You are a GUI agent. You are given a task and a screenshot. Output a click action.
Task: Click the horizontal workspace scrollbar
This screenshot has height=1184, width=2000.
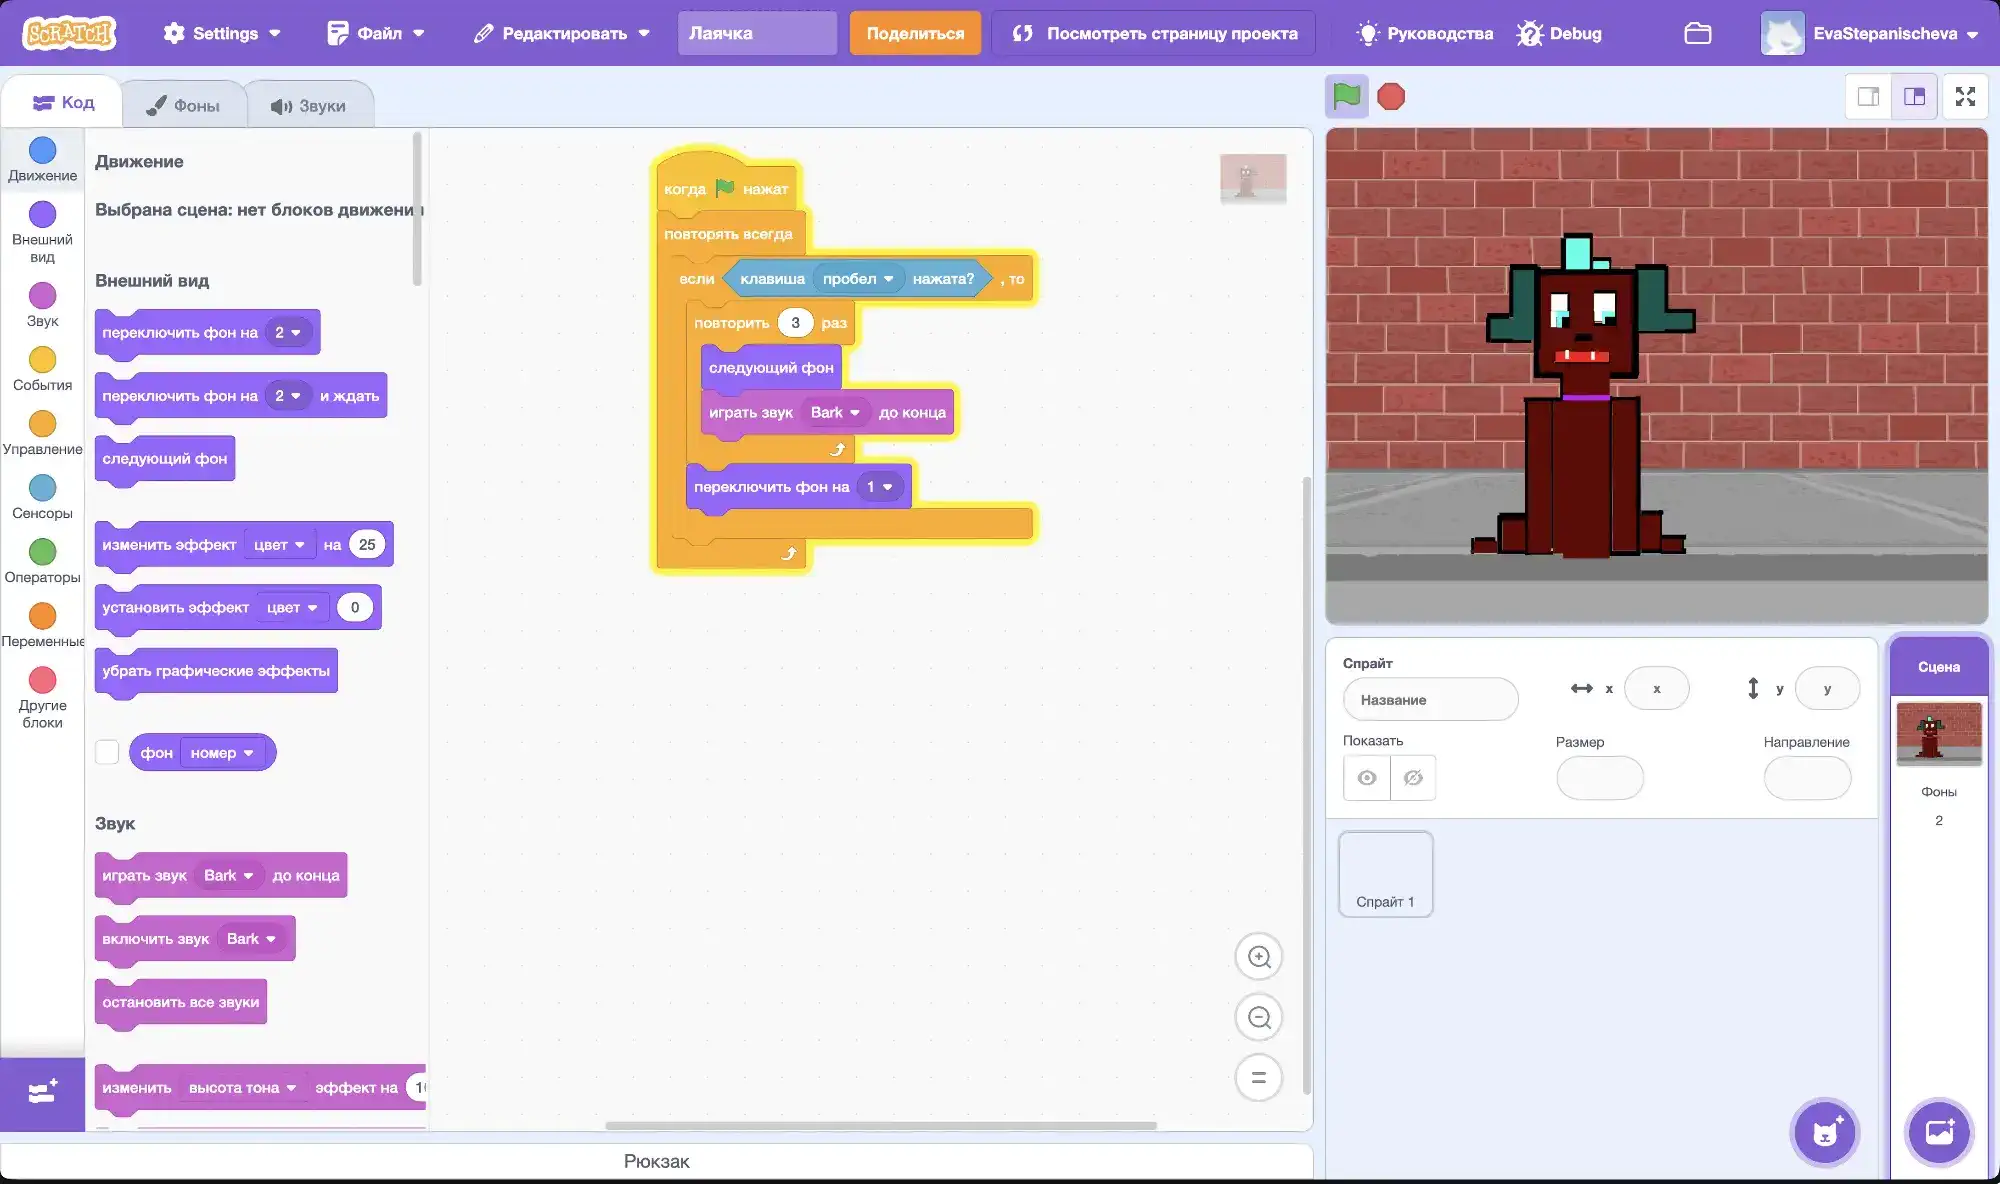coord(880,1126)
